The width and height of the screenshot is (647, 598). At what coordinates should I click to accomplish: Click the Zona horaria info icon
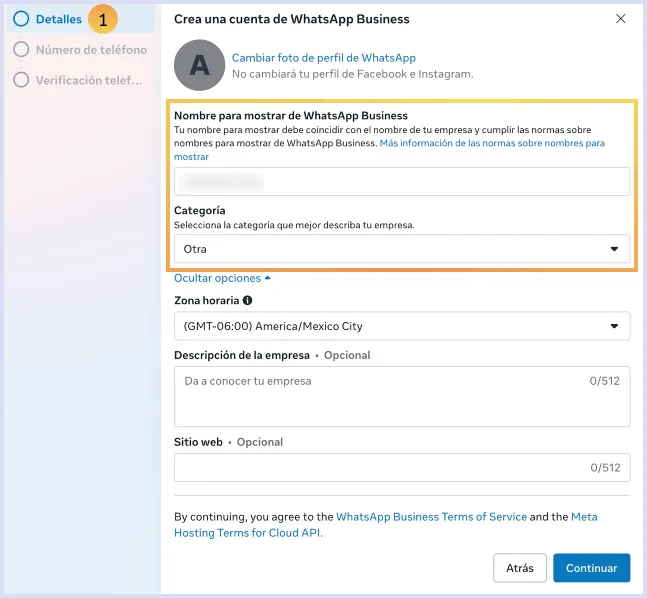pos(247,300)
